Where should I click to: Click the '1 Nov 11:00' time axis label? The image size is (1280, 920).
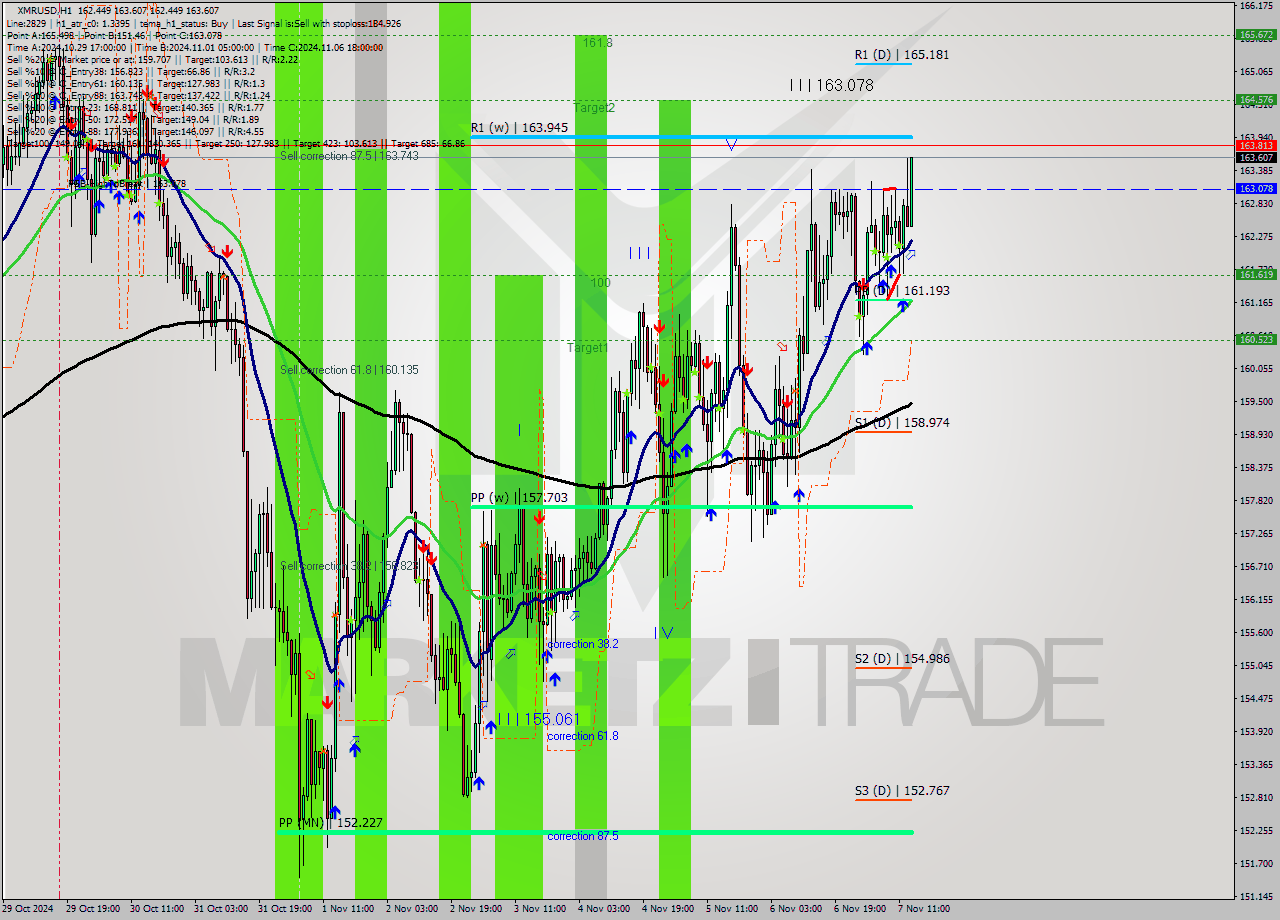pos(350,909)
